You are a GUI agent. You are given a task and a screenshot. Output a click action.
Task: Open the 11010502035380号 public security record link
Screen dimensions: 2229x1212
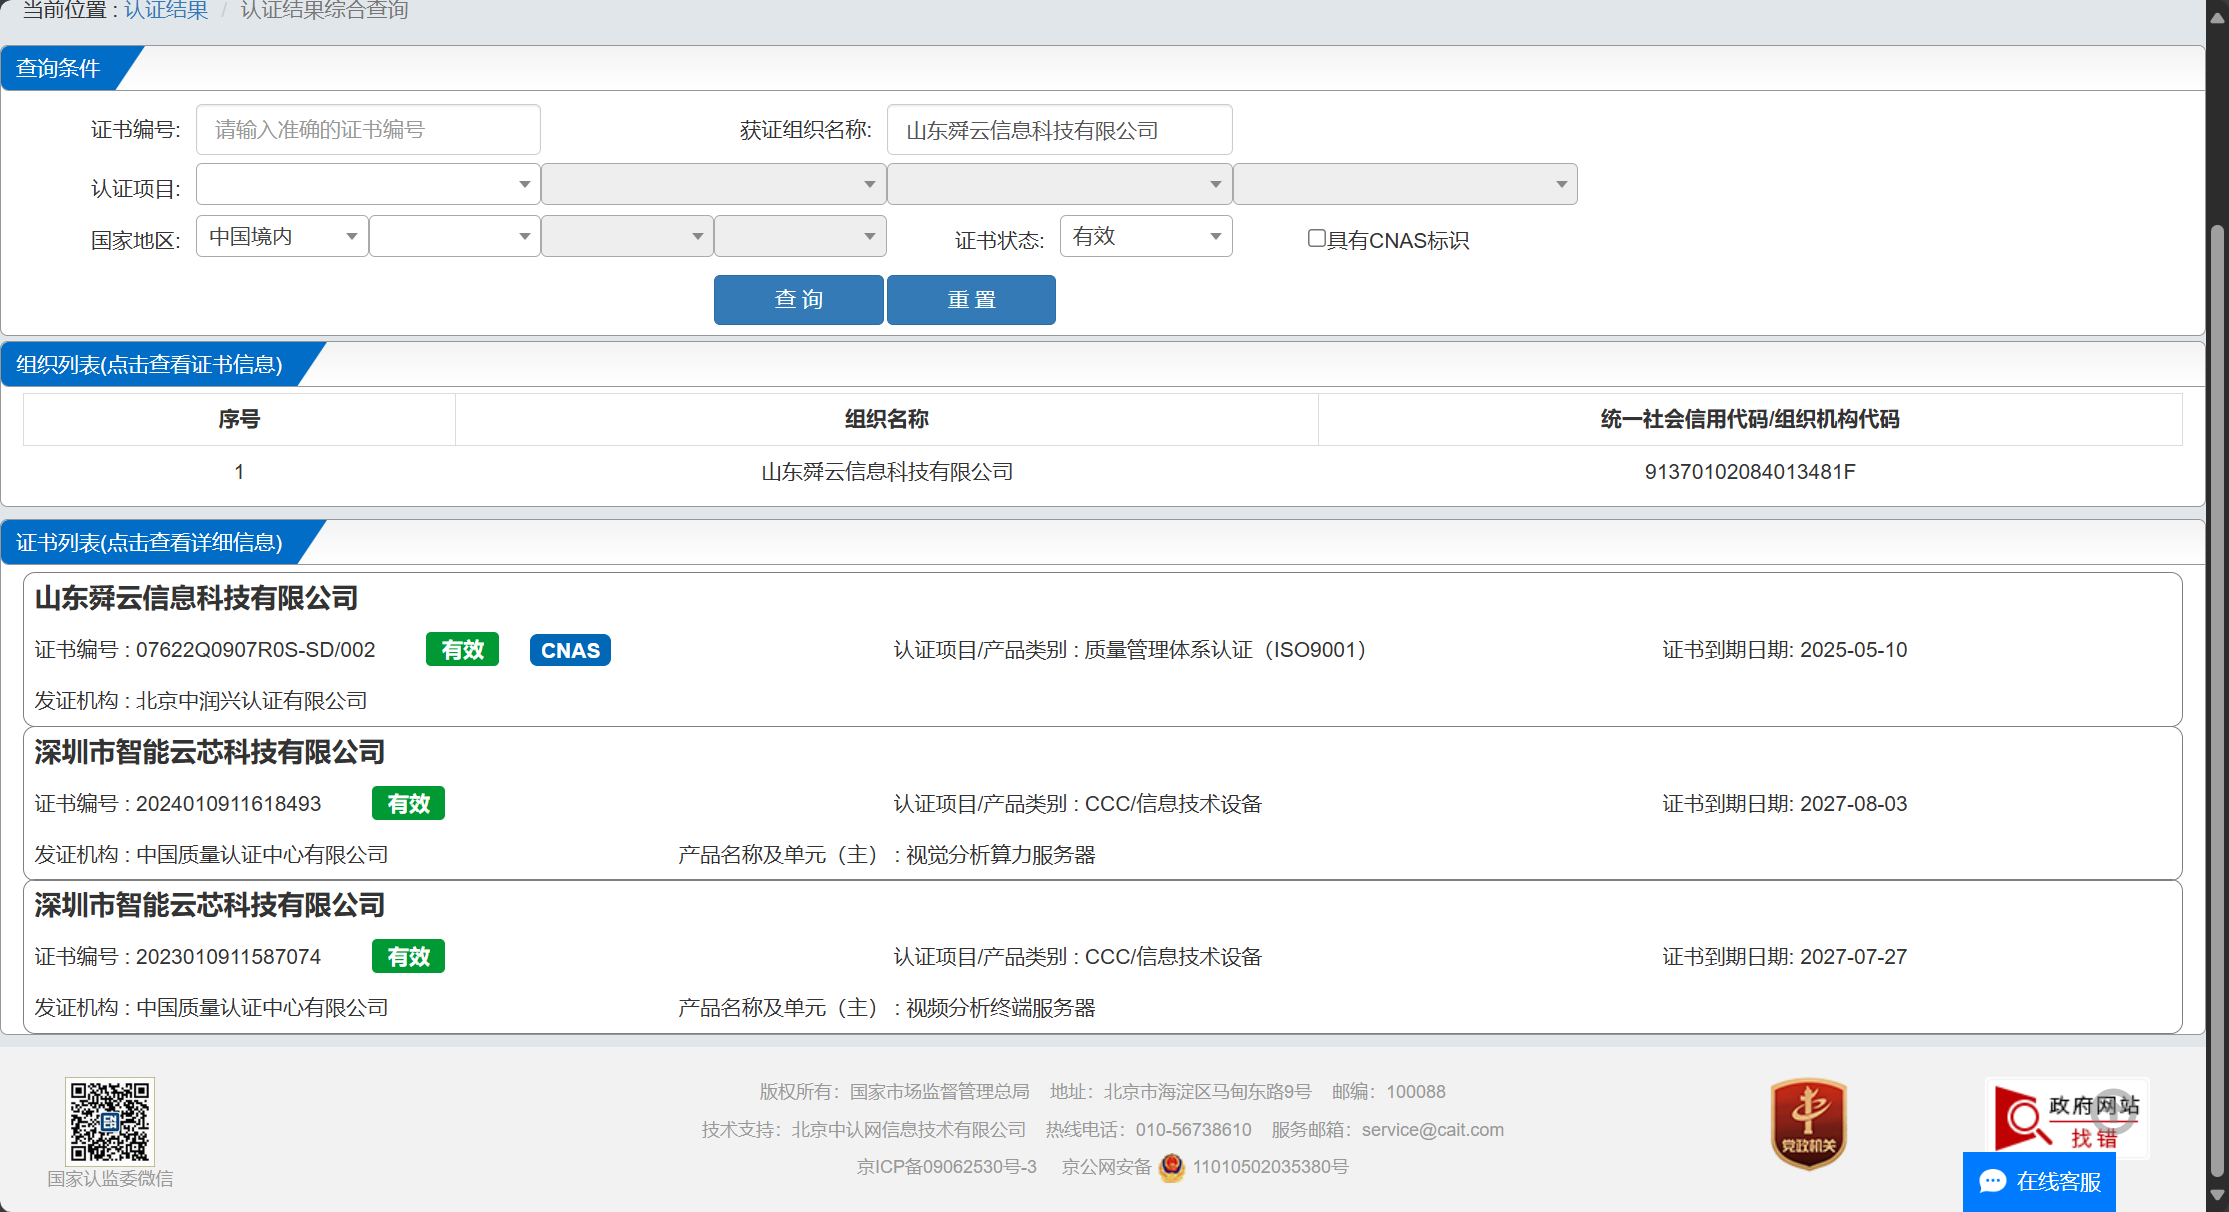1270,1167
